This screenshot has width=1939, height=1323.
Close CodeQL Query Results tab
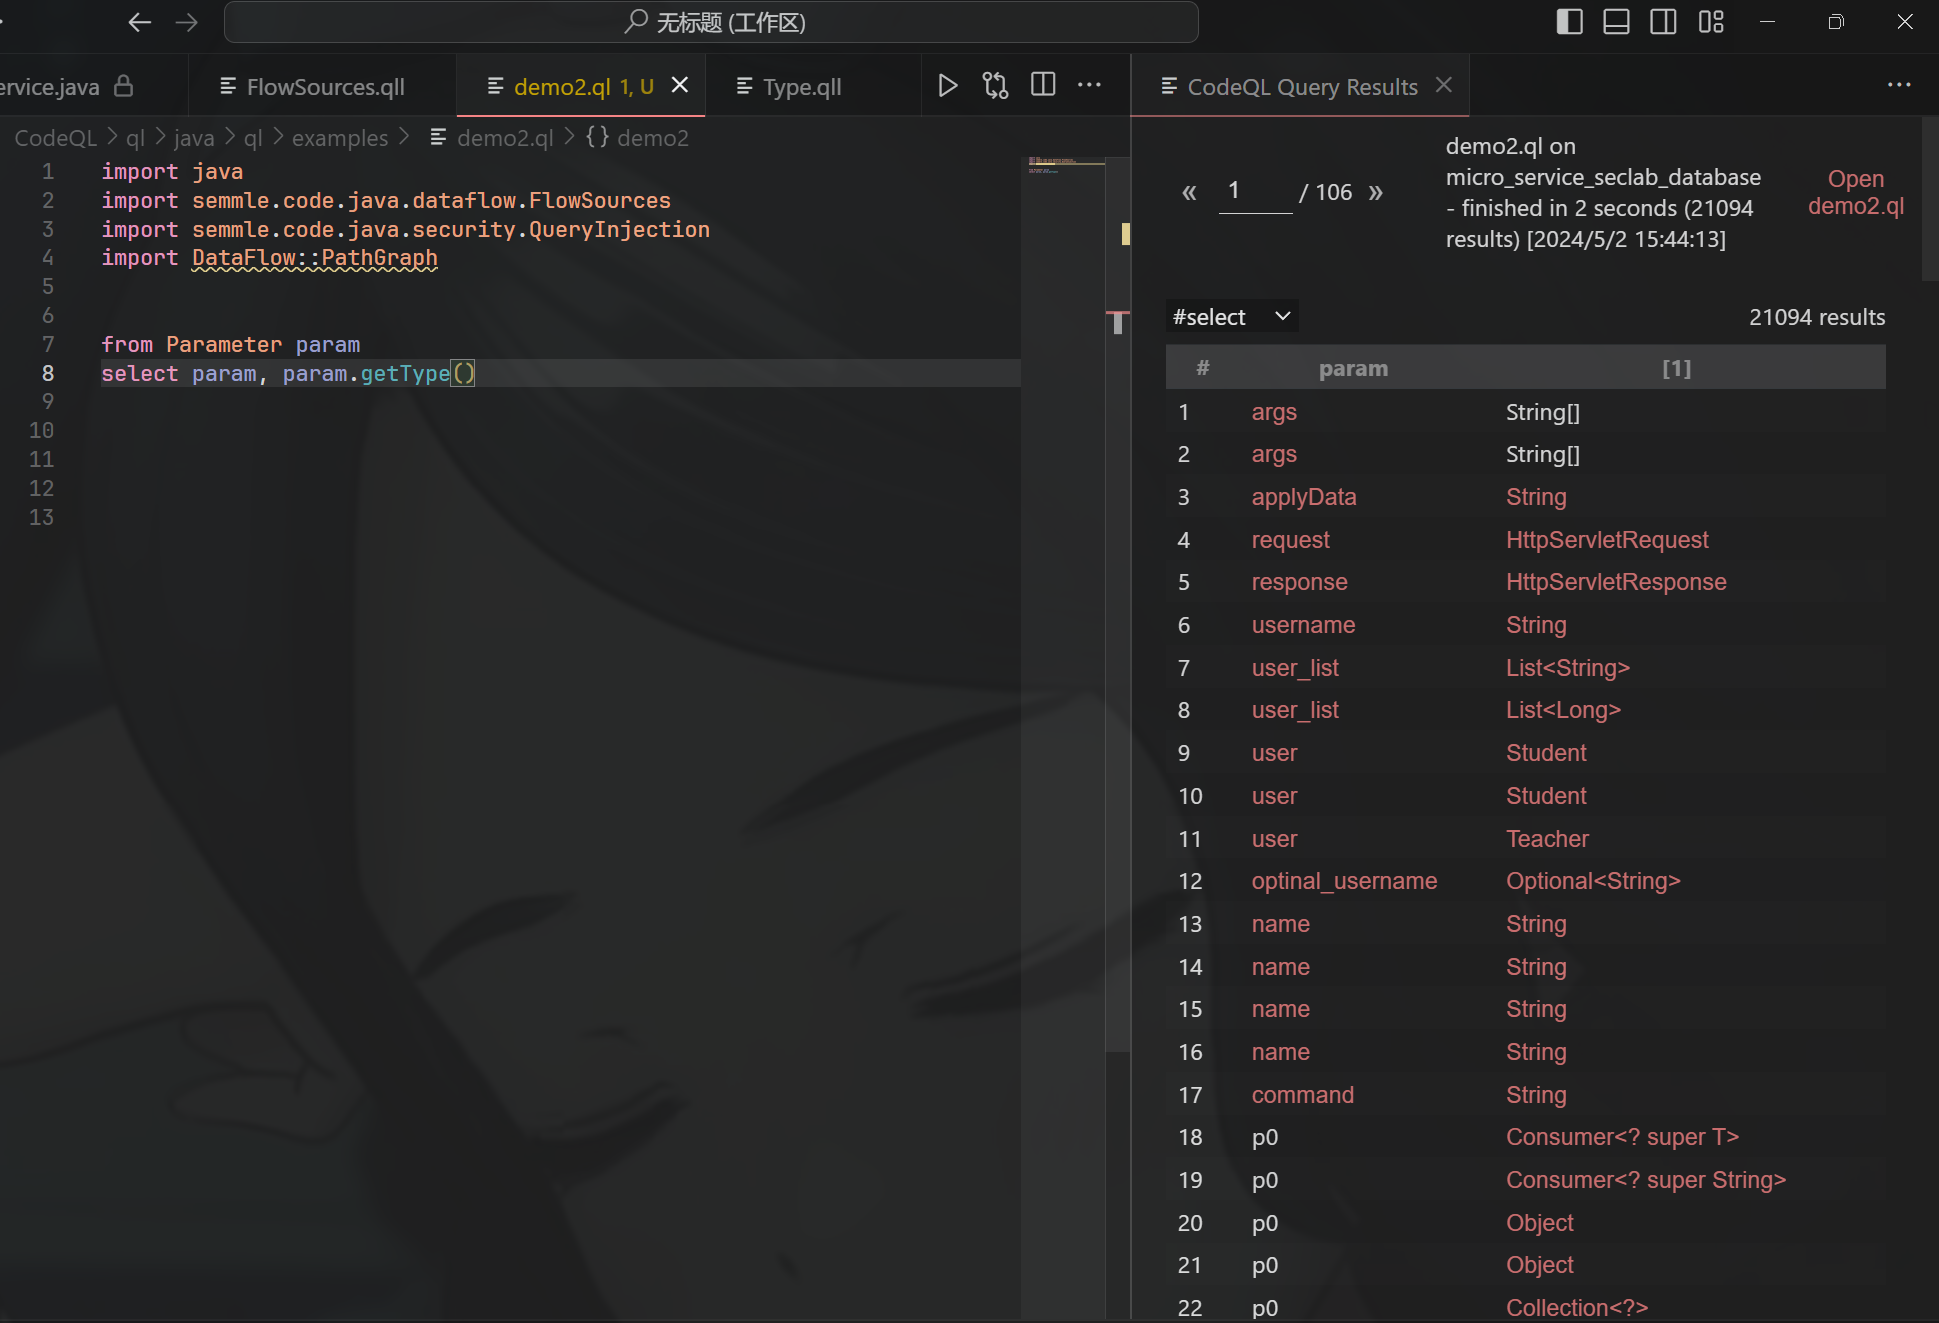point(1443,86)
